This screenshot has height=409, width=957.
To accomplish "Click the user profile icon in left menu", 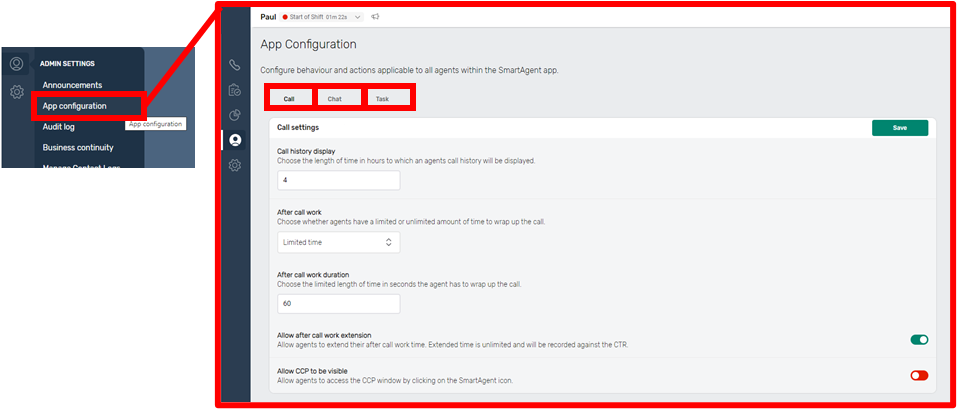I will coord(16,64).
